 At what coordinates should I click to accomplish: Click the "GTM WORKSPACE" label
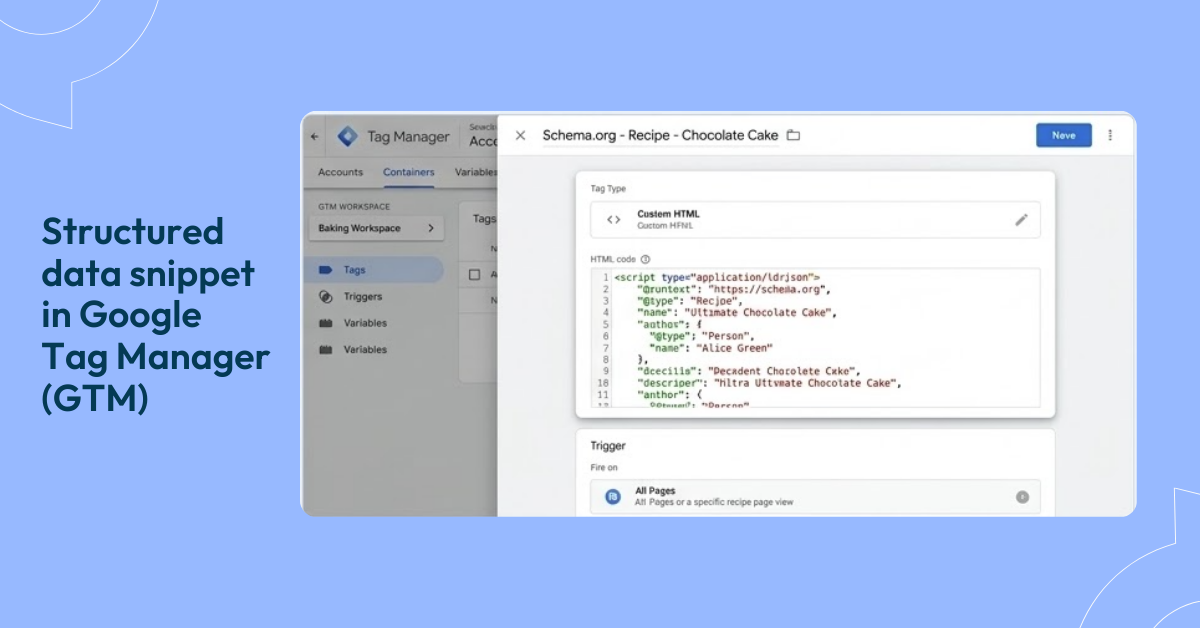click(354, 207)
